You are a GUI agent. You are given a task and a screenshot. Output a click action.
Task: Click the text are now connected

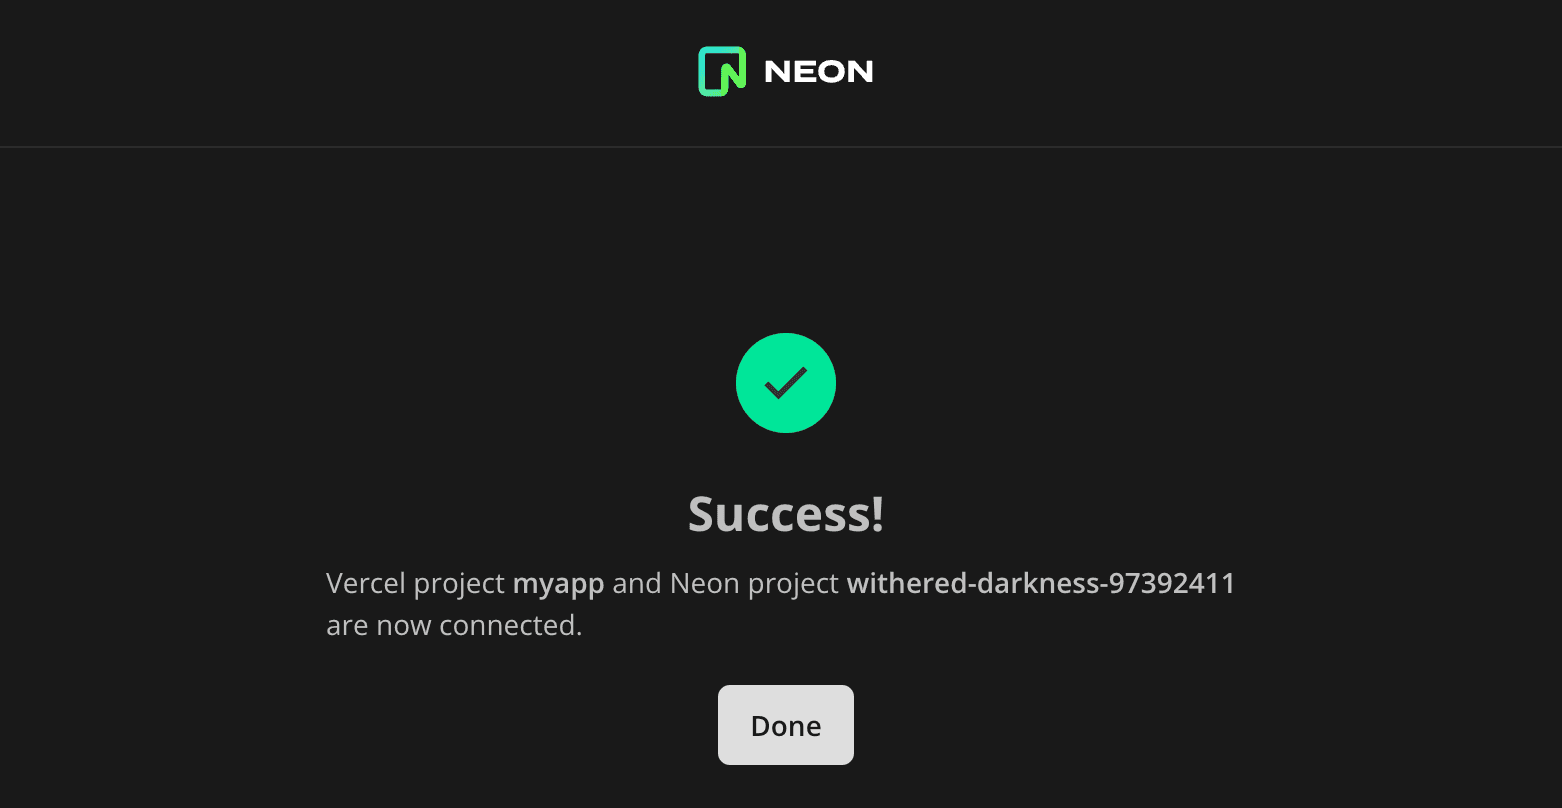[x=453, y=624]
